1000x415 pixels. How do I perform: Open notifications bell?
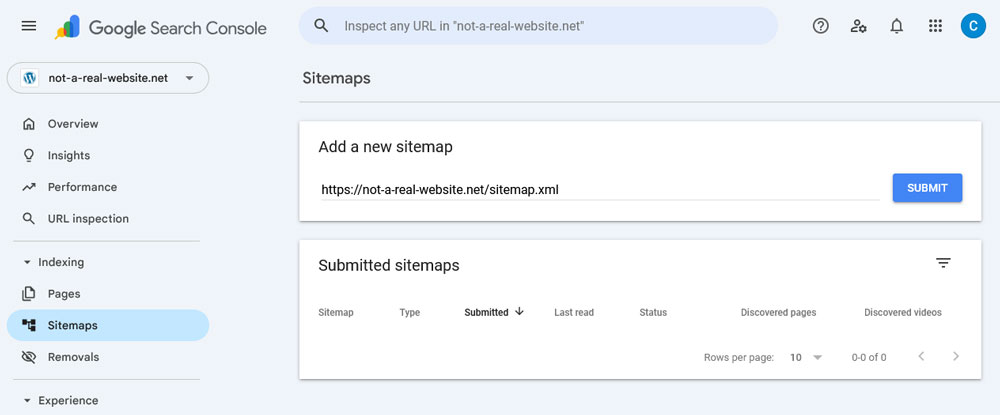click(897, 26)
